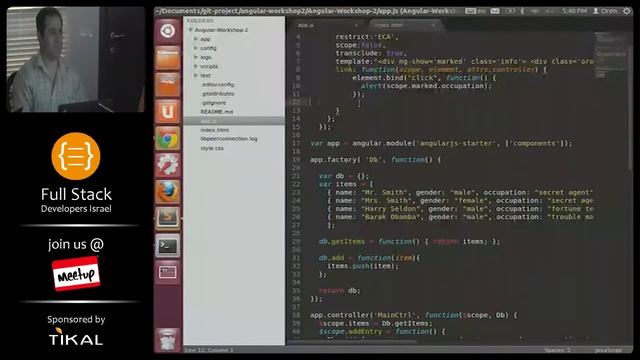Open .editorconfig in the sidebar
Viewport: 640px width, 360px height.
pyautogui.click(x=217, y=84)
